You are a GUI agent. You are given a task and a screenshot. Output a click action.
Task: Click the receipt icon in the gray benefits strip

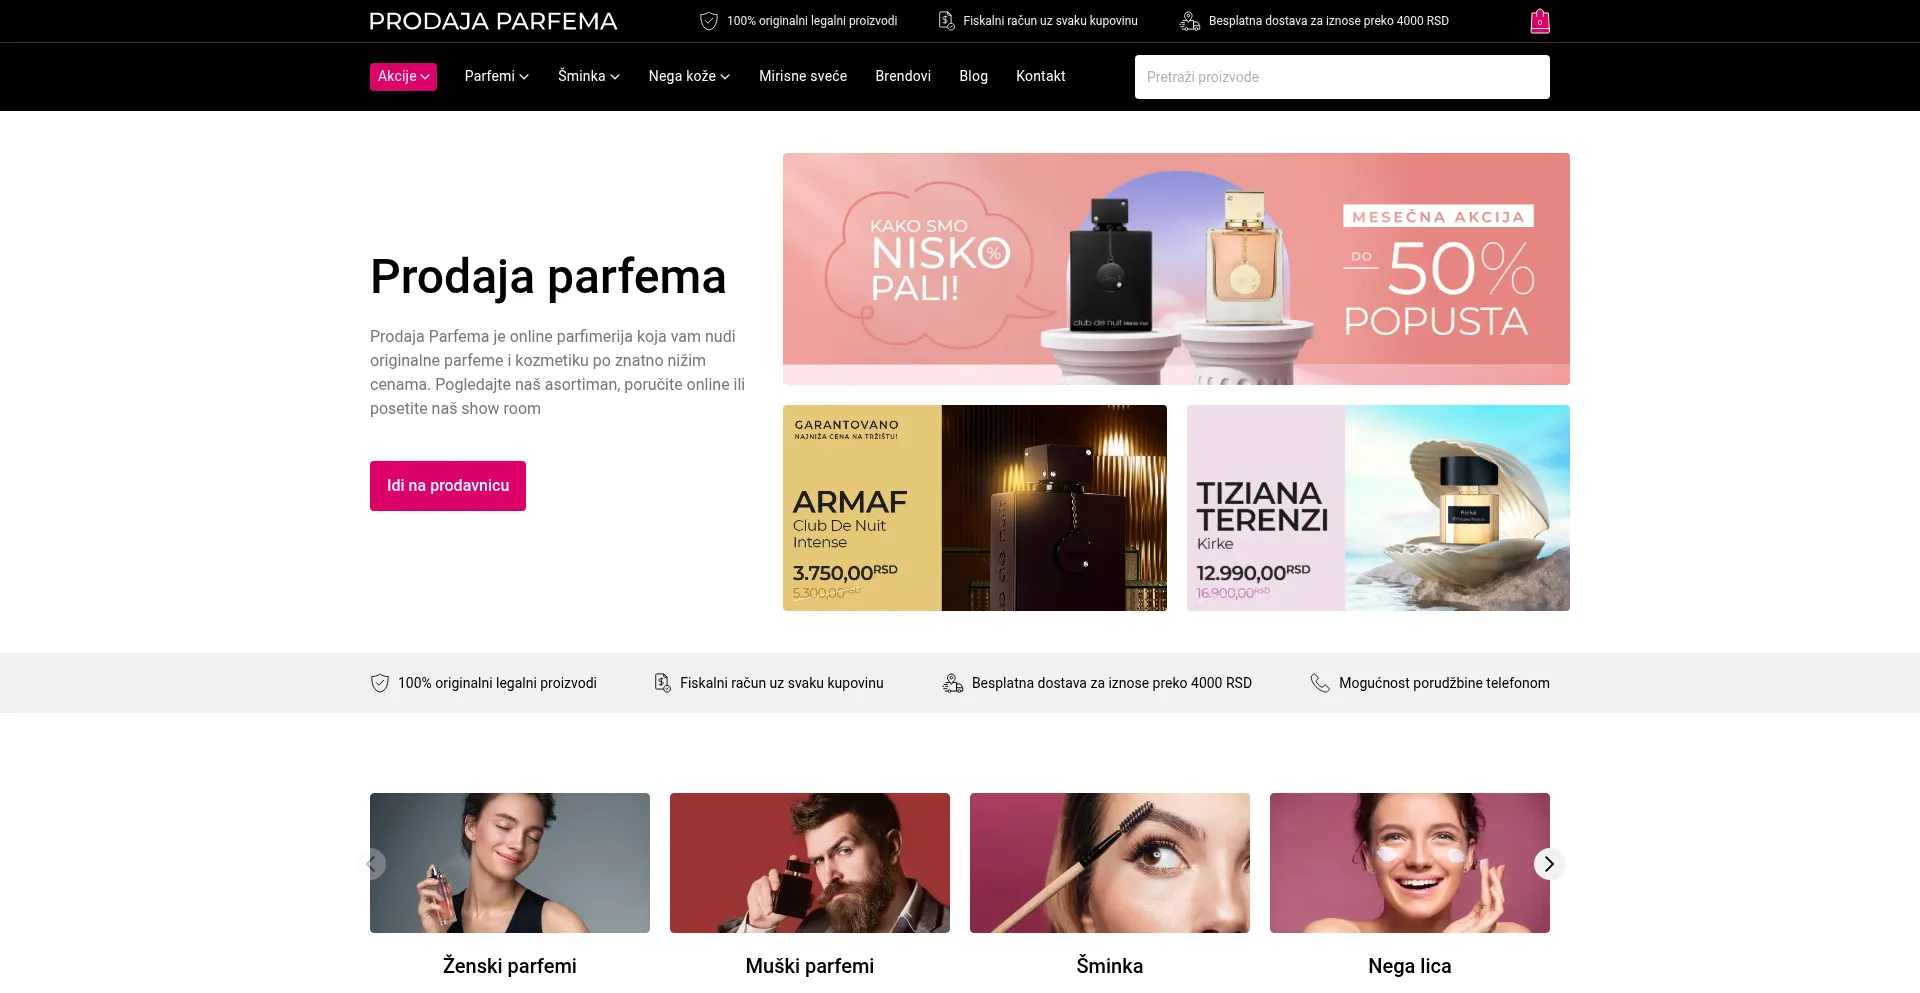point(662,683)
